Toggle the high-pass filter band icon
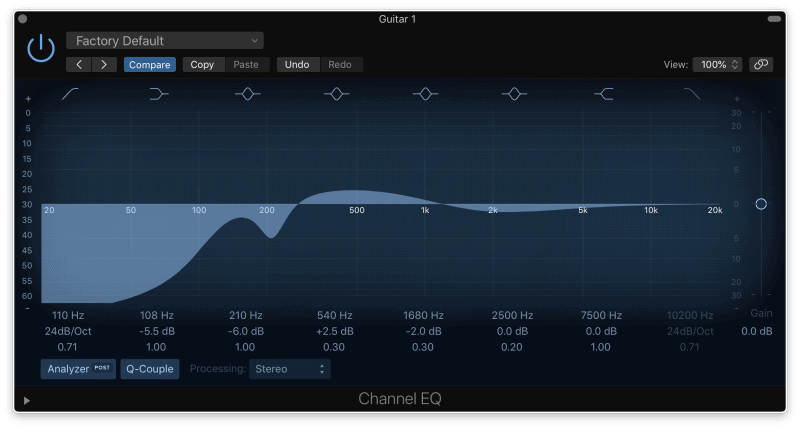 coord(70,94)
